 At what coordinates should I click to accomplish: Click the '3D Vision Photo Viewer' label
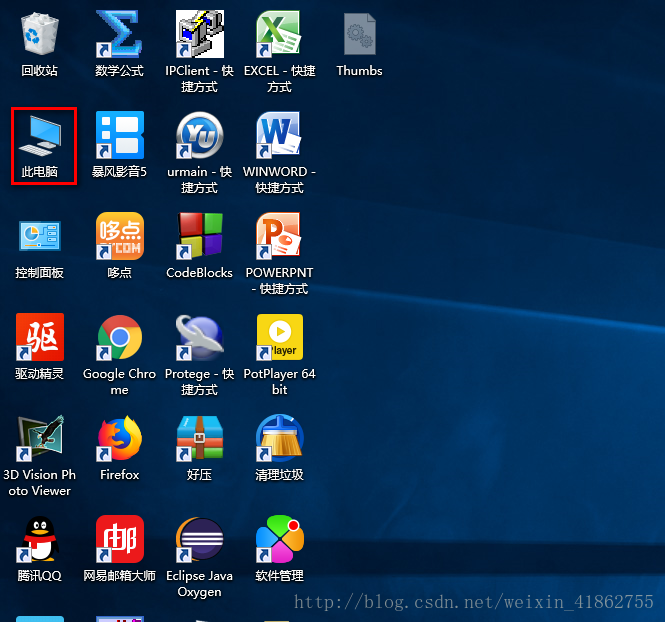tap(39, 483)
